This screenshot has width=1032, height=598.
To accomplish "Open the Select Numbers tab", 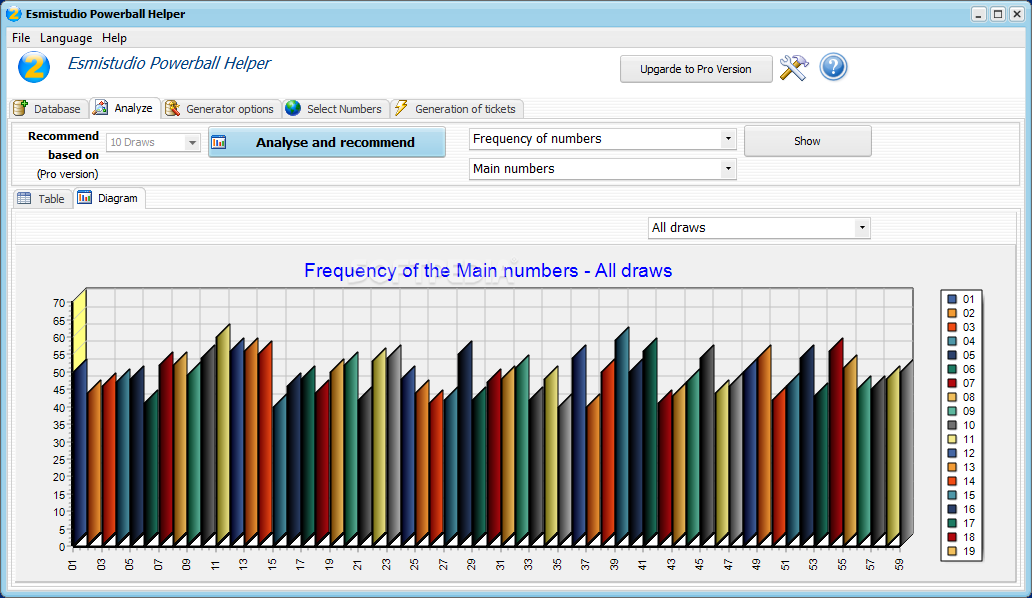I will coord(335,109).
